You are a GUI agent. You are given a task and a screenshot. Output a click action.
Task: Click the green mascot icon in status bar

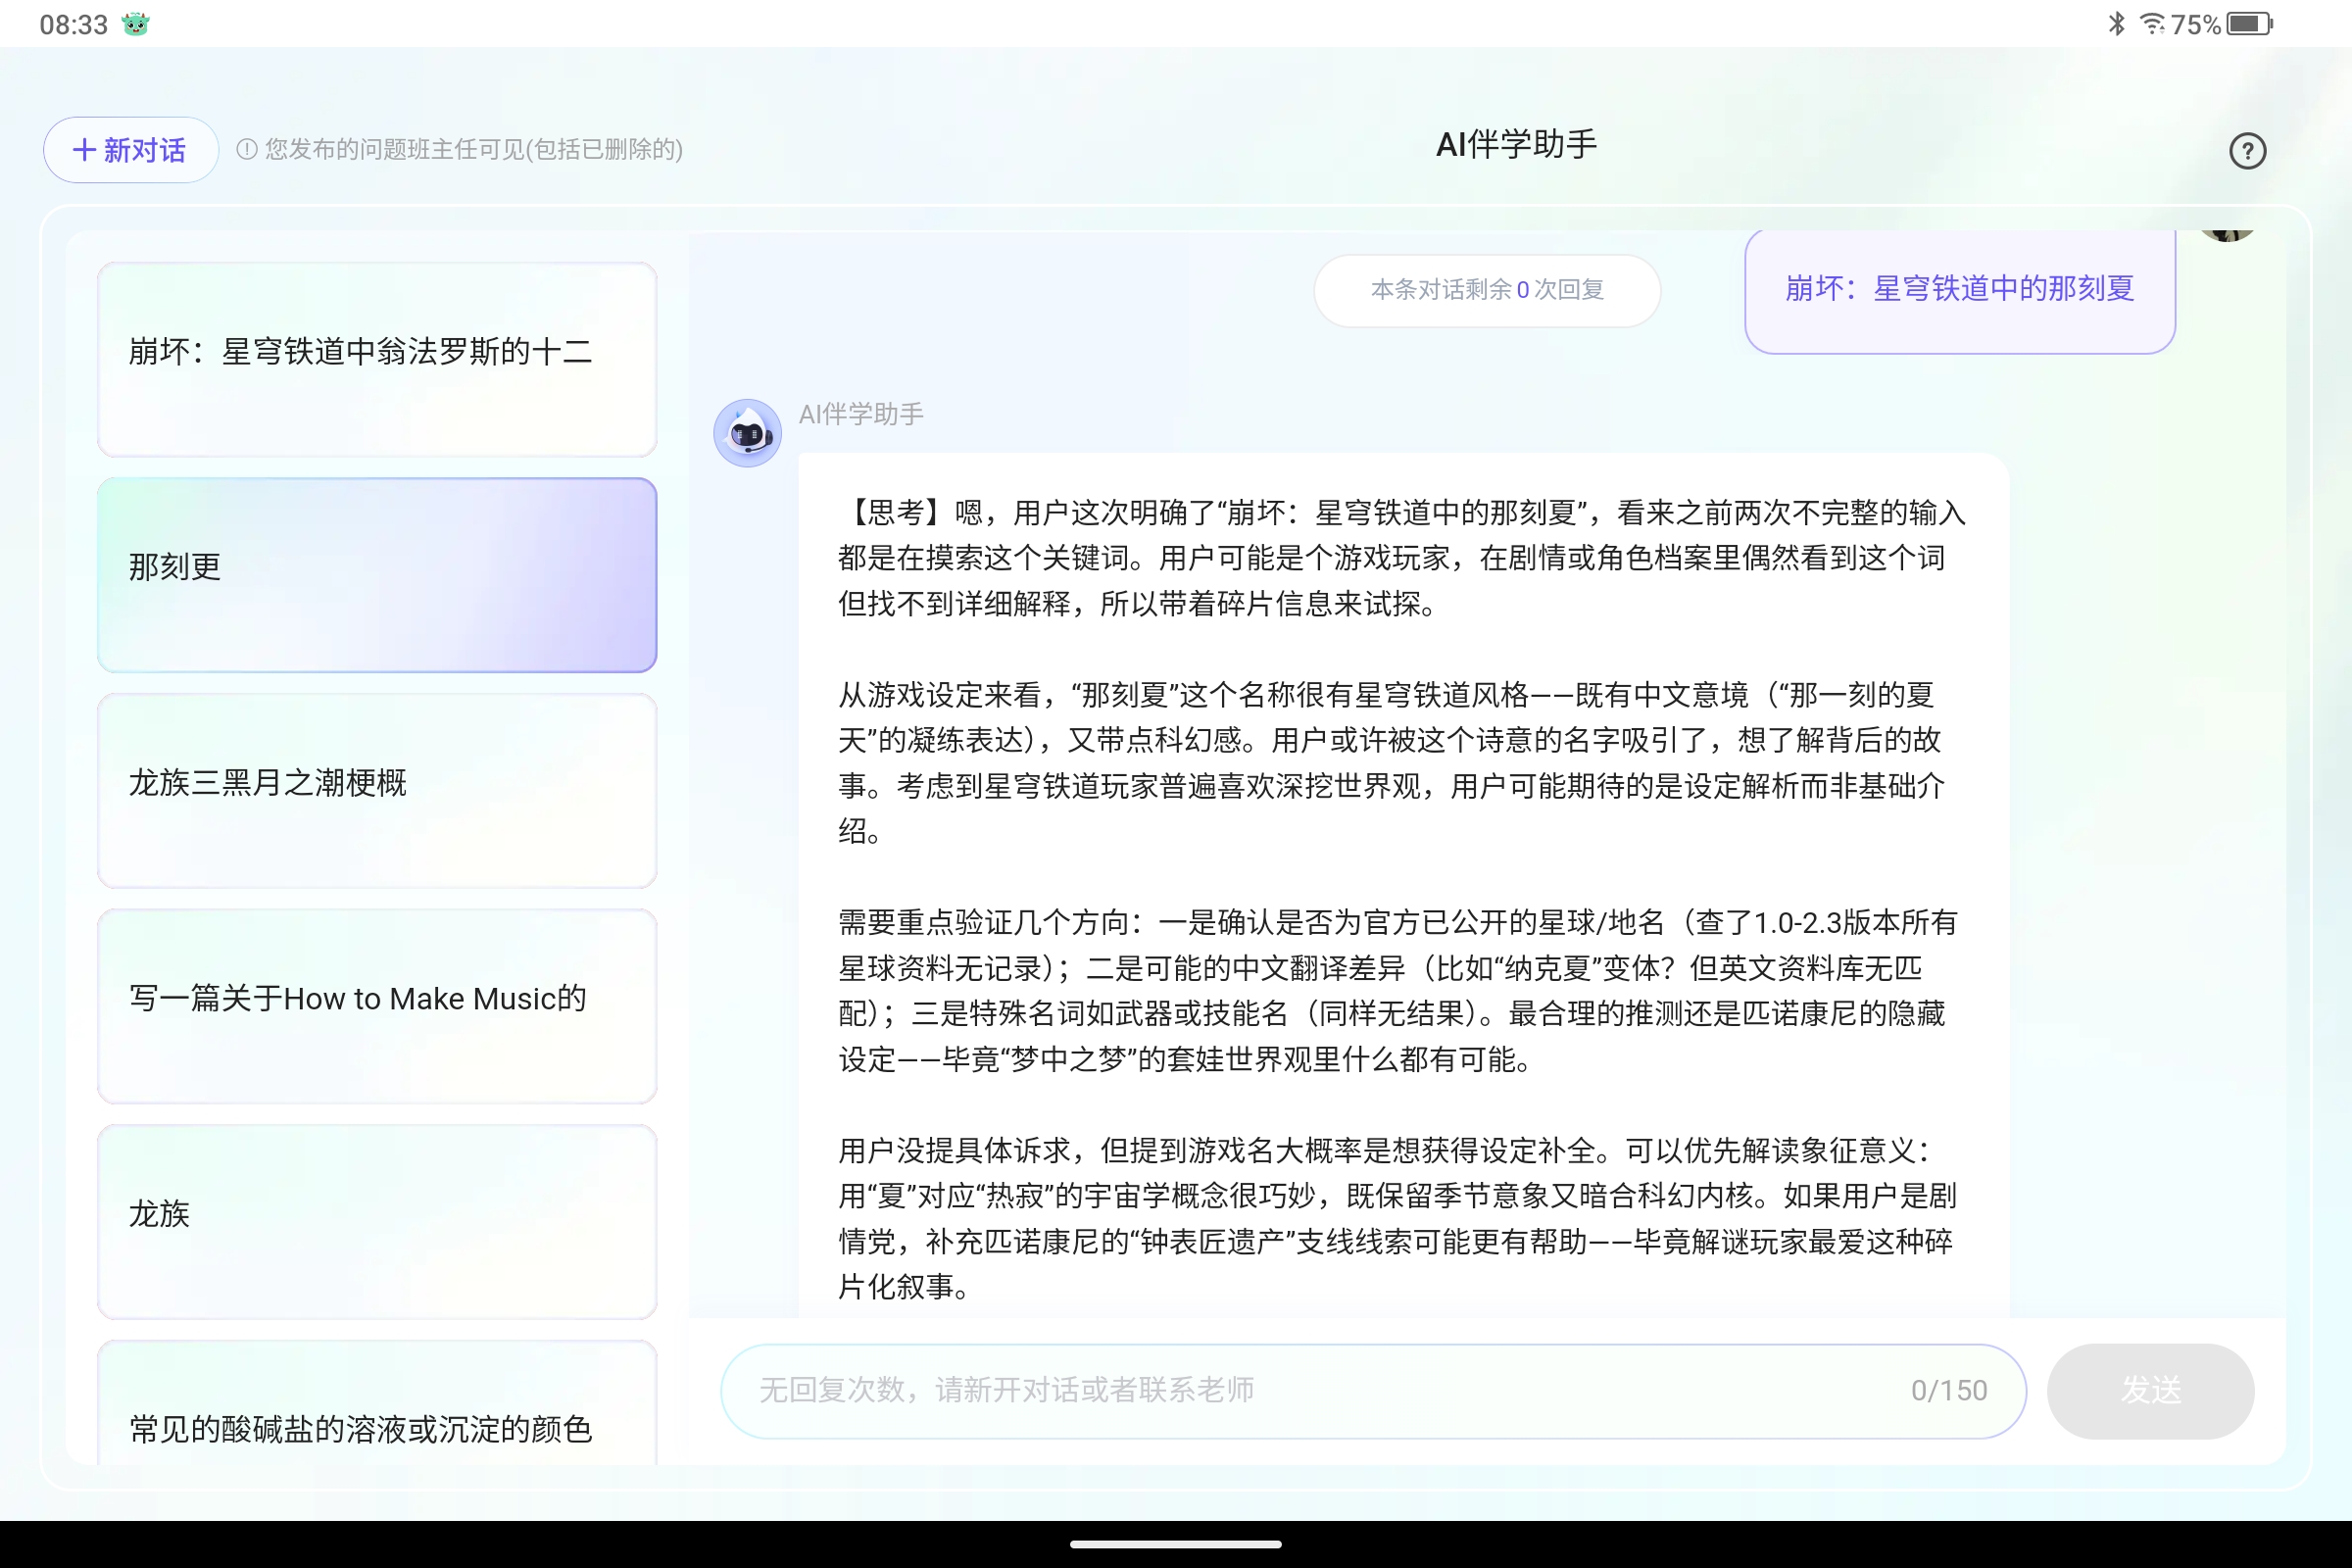click(136, 24)
